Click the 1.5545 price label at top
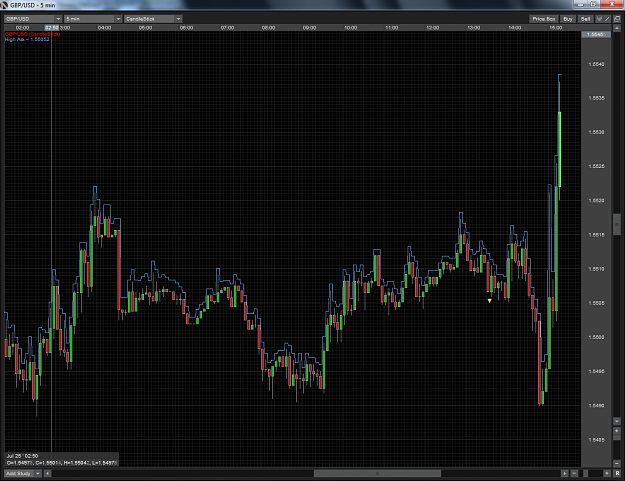This screenshot has height=481, width=625. [x=596, y=35]
